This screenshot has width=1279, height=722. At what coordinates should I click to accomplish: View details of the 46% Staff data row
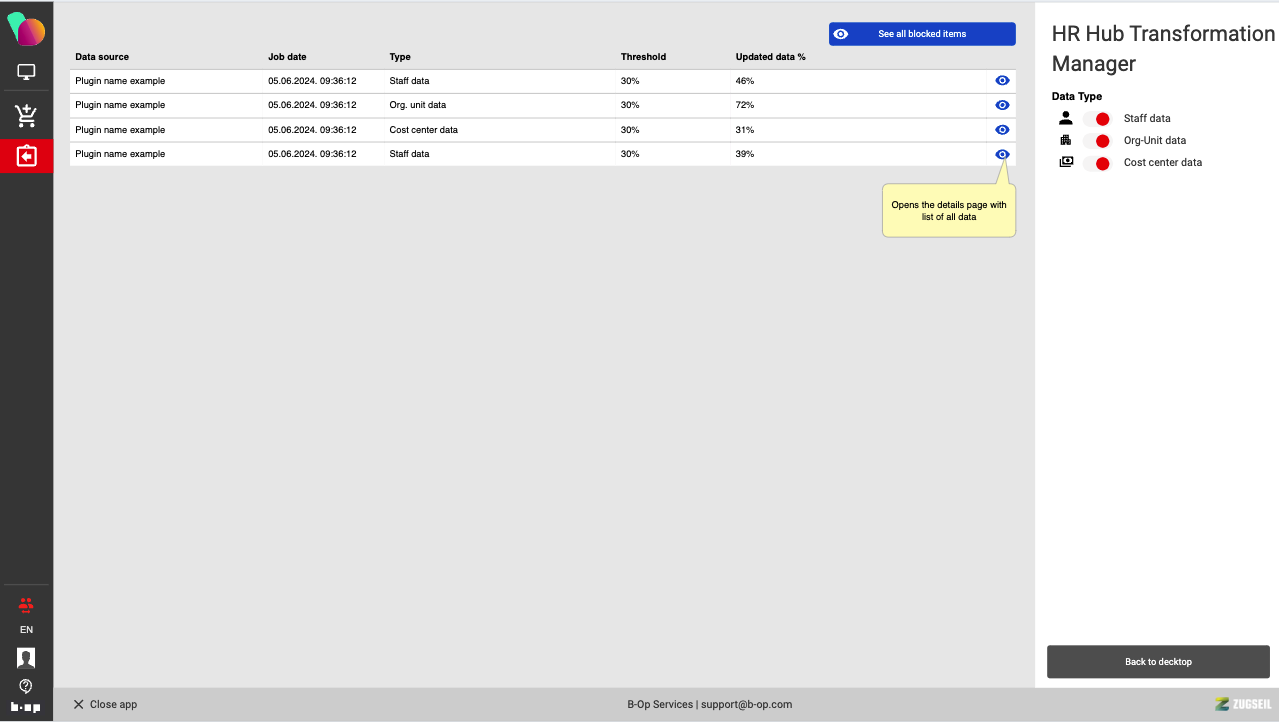click(1002, 81)
